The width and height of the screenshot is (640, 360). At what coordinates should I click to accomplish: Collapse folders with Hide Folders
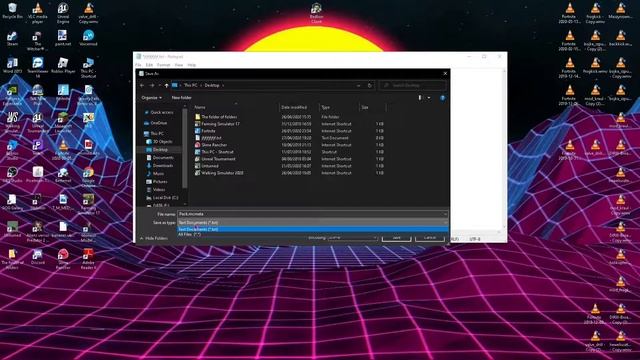click(153, 238)
